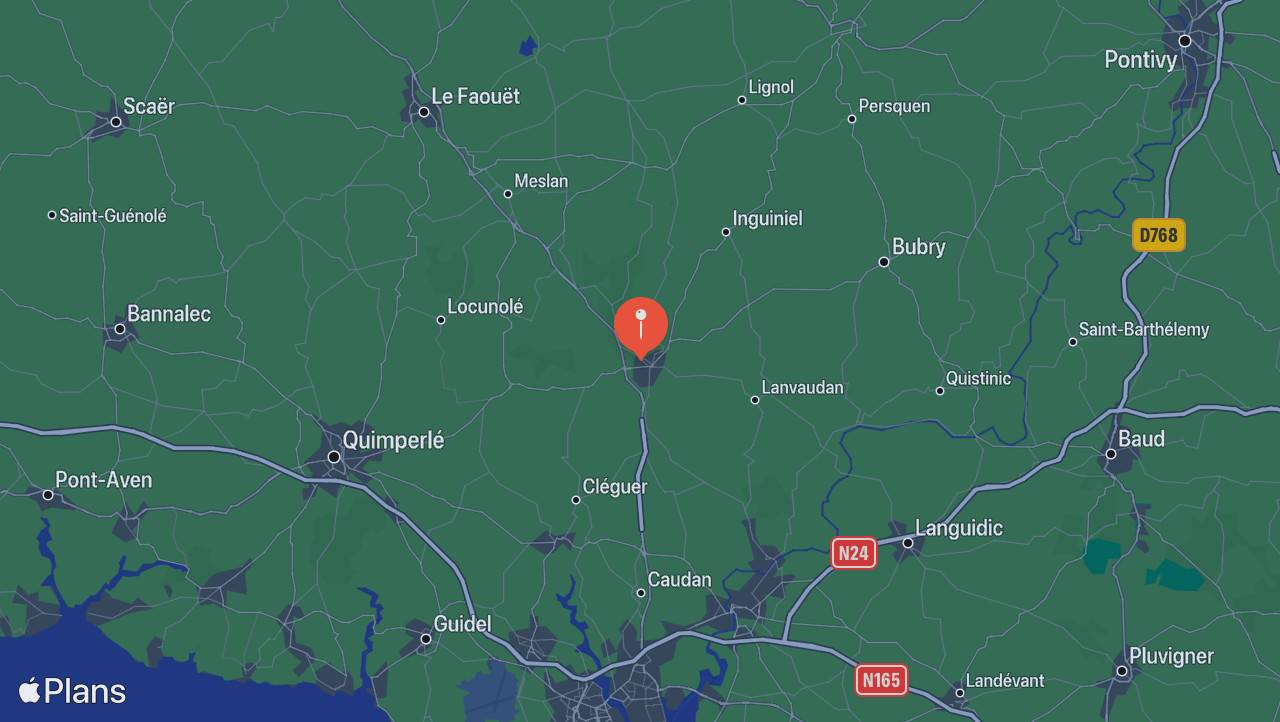Select the Scaër town label

coord(149,106)
